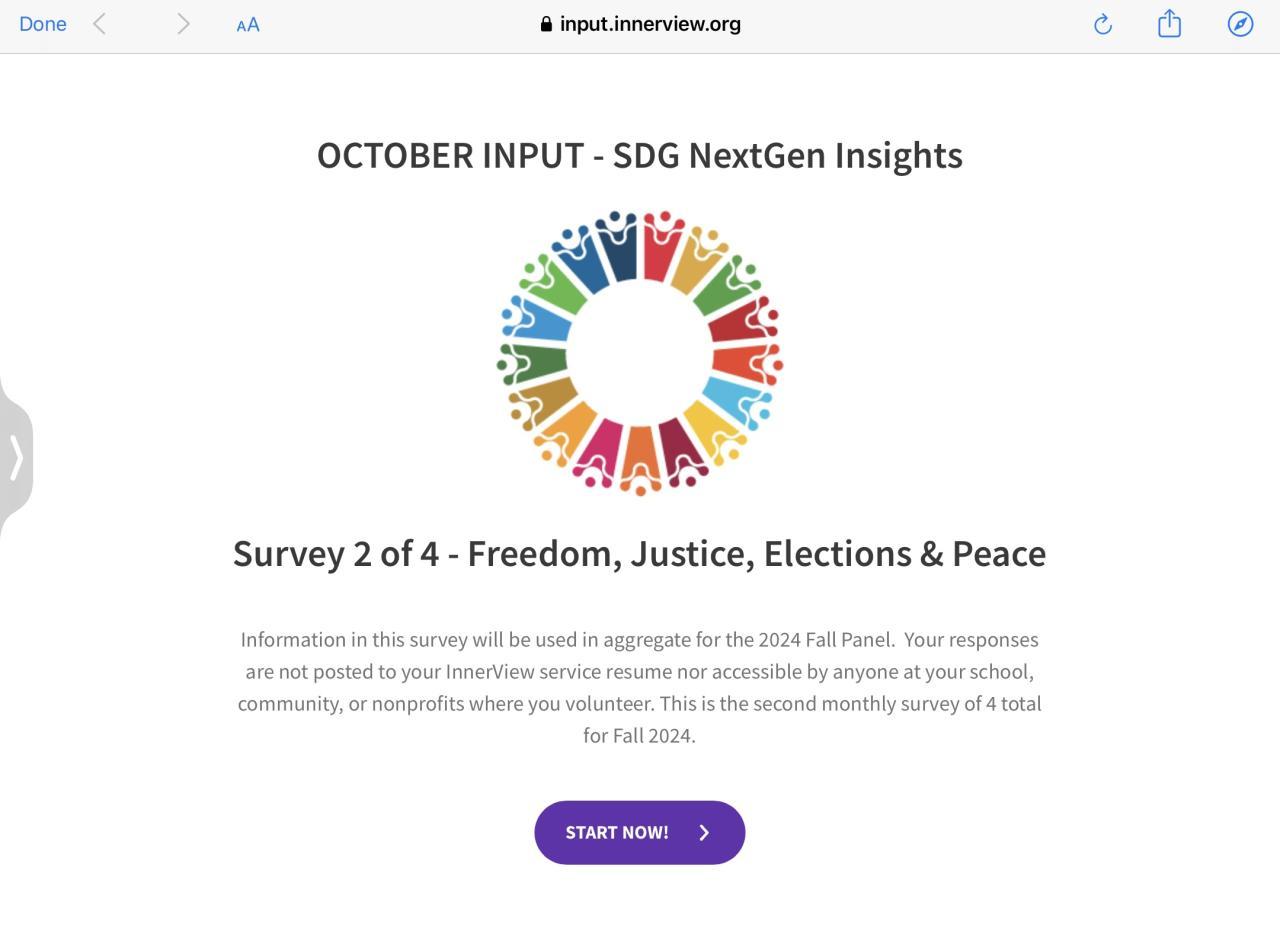Open the share sheet
Screen dimensions: 1280x937
(1169, 24)
